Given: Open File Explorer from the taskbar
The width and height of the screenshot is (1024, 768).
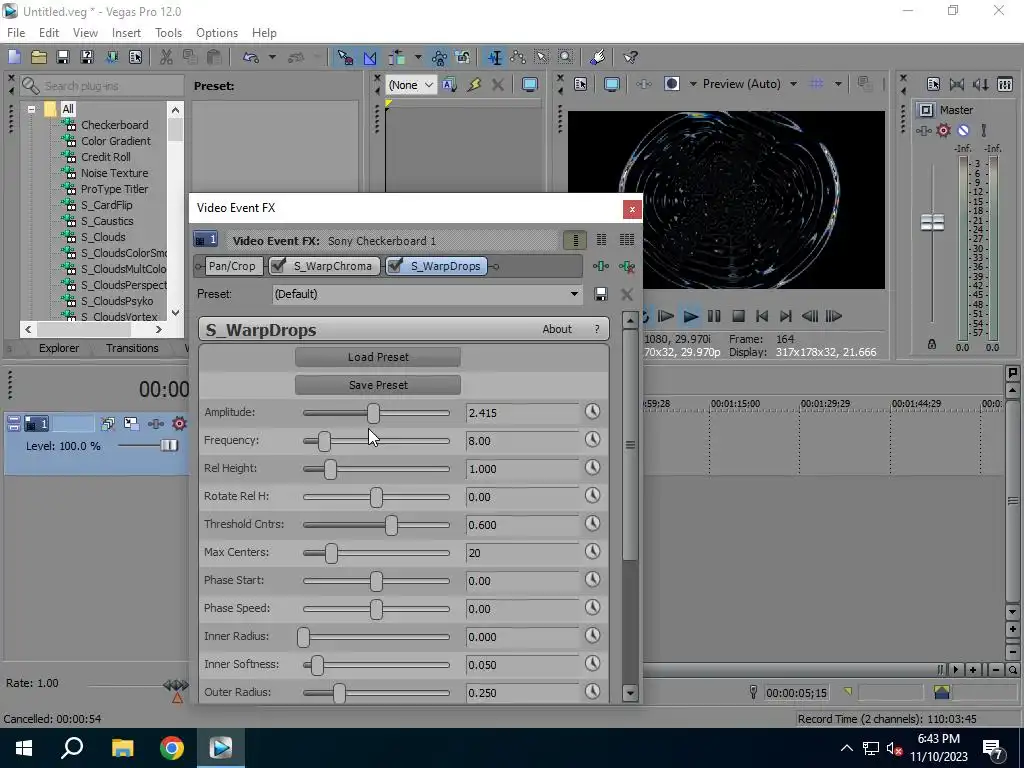Looking at the screenshot, I should pyautogui.click(x=122, y=748).
